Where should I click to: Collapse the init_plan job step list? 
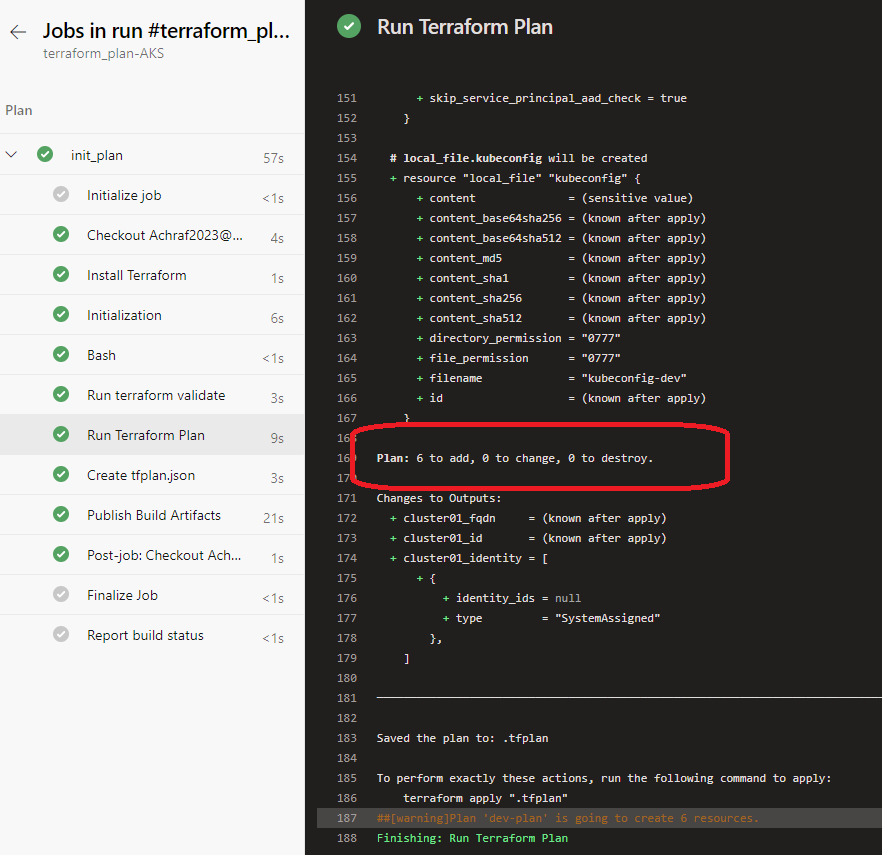click(13, 155)
